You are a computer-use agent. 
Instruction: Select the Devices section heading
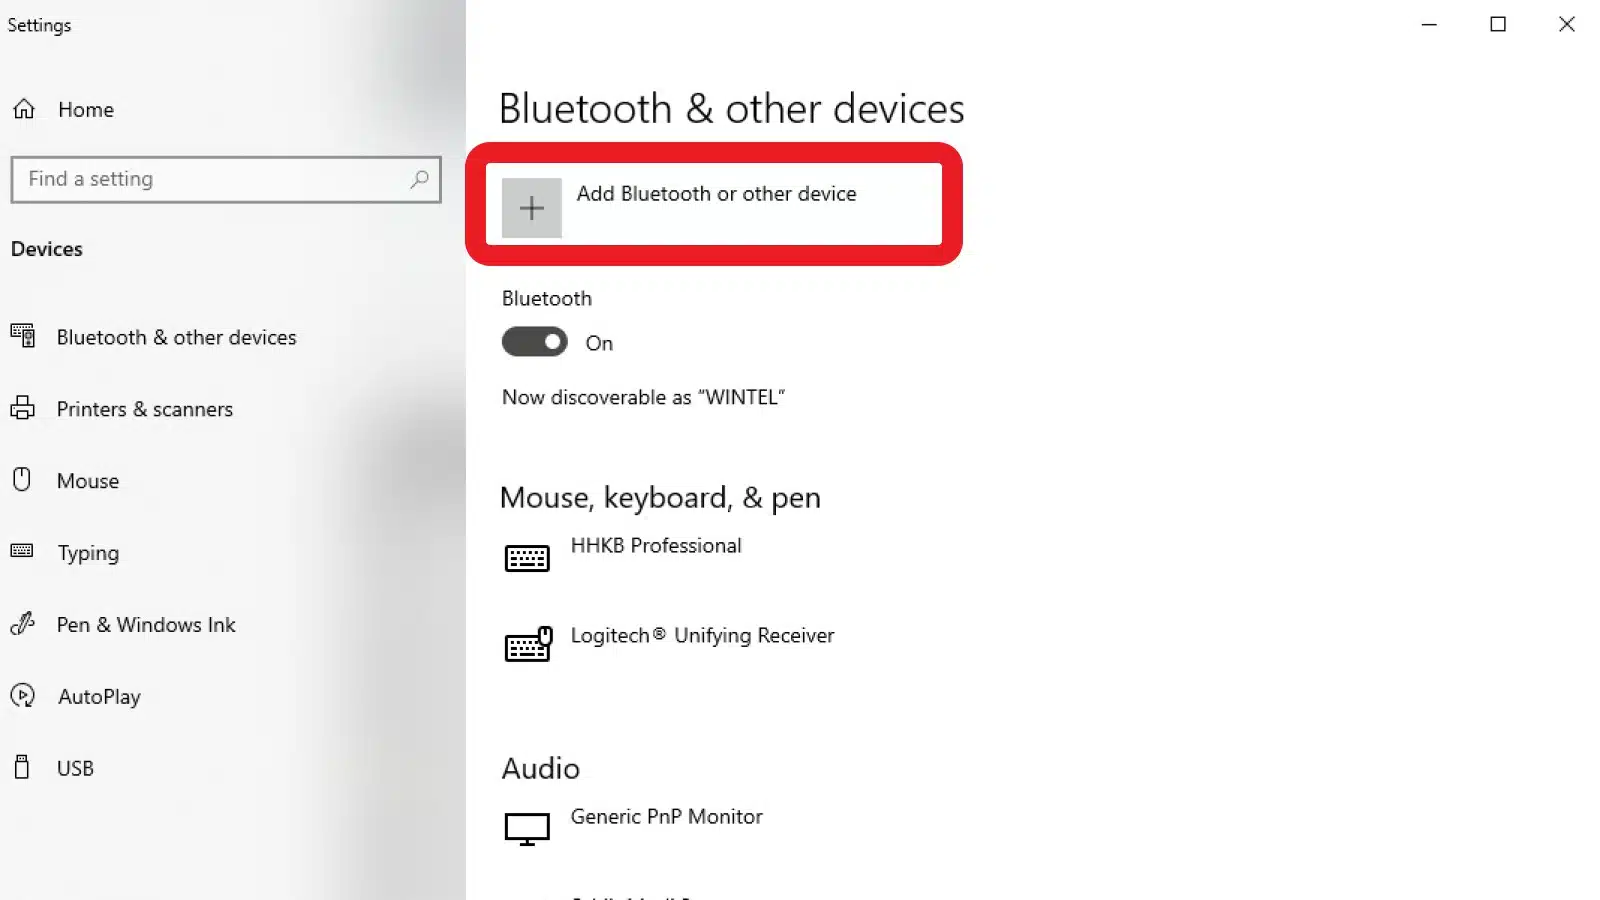click(46, 249)
